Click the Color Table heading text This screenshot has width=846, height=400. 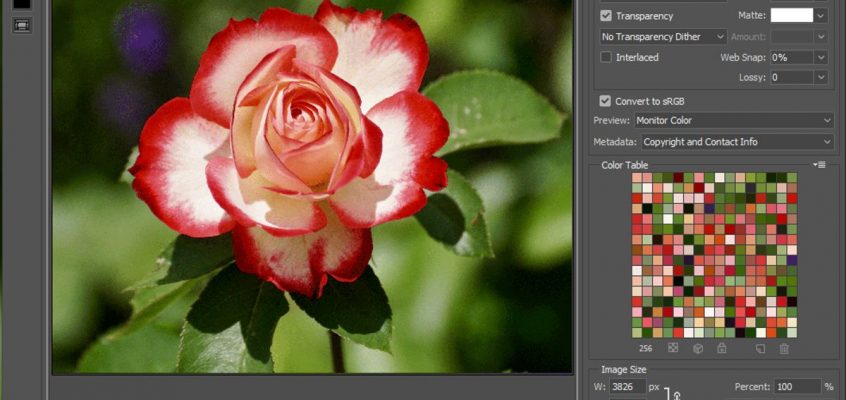(x=625, y=165)
